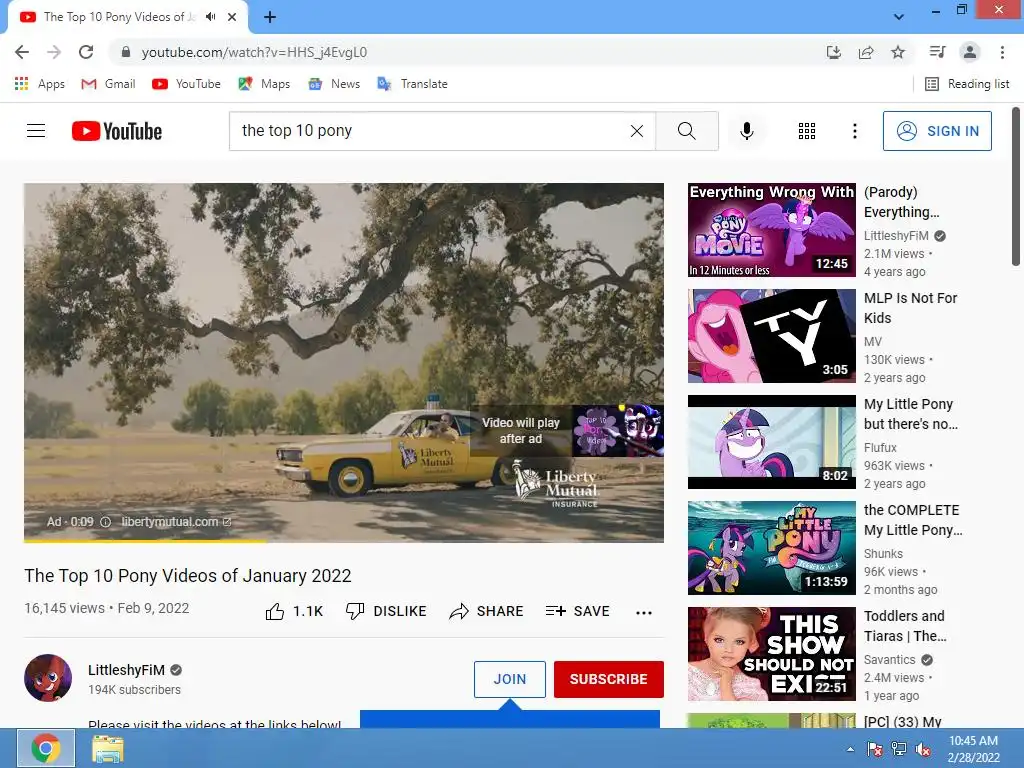The width and height of the screenshot is (1024, 768).
Task: Visit libertymutual.com ad link
Action: coord(176,522)
